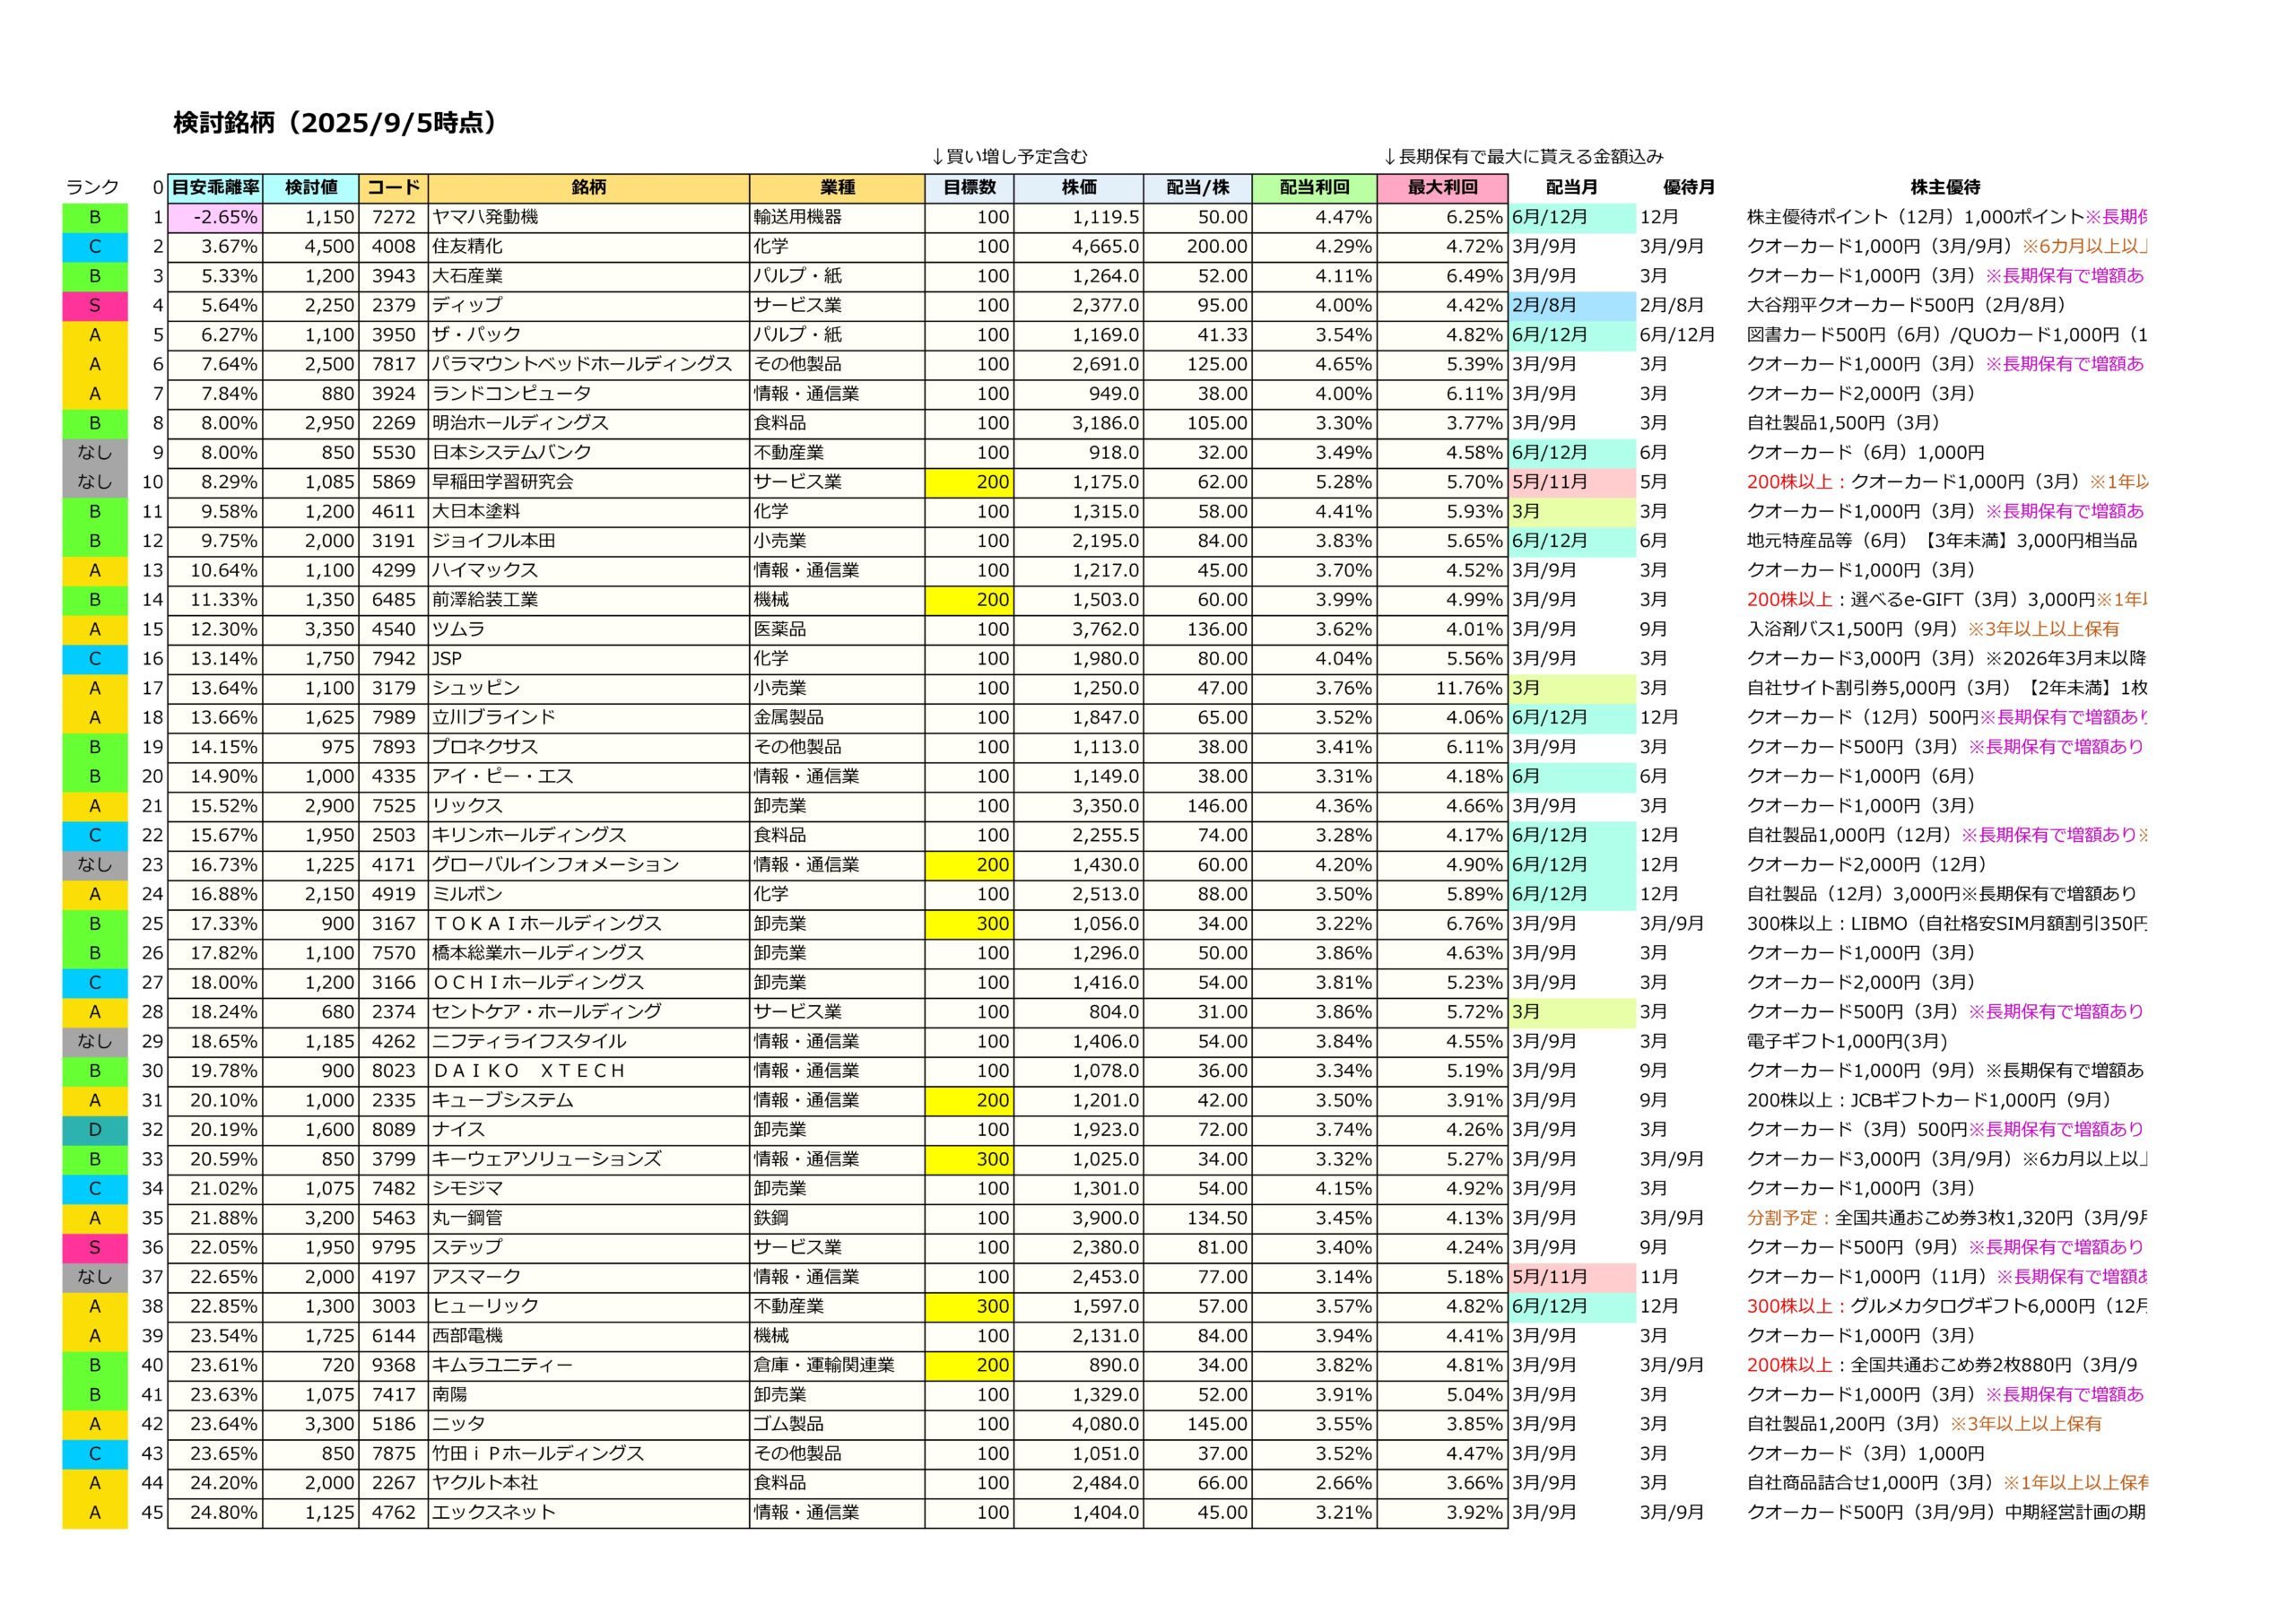Select the 株主優待 column header
This screenshot has width=2296, height=1622.
(1945, 188)
